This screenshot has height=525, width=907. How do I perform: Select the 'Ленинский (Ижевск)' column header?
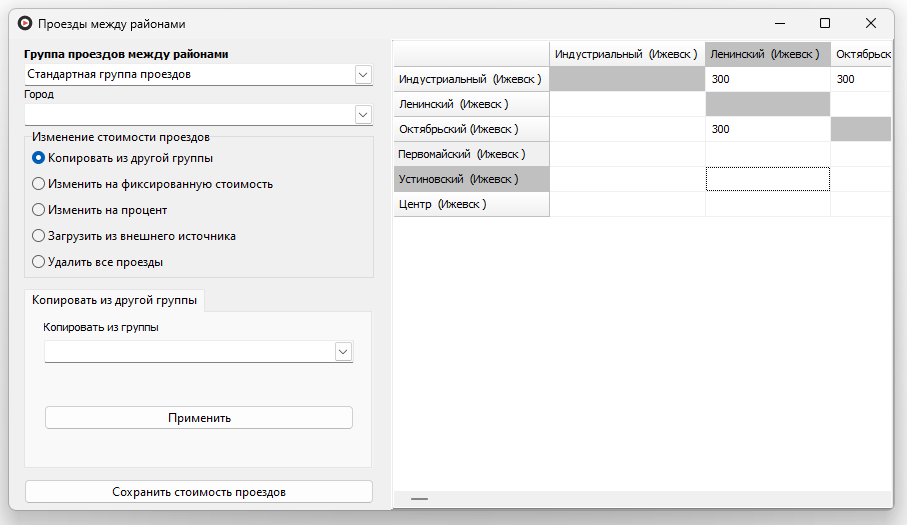click(x=767, y=54)
